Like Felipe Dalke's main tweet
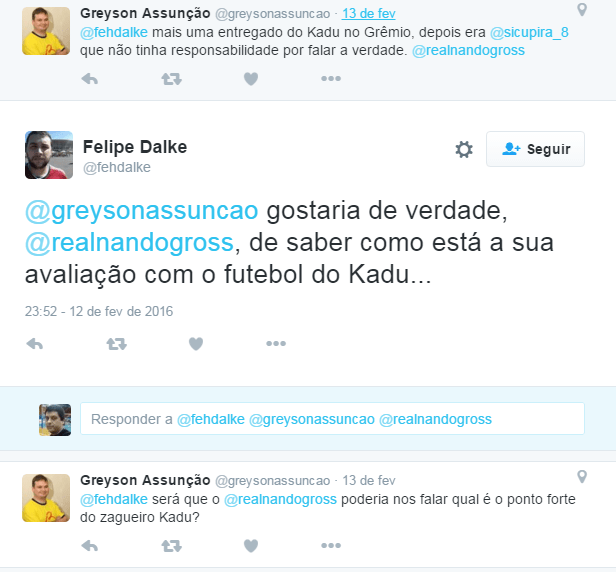The image size is (616, 572). tap(196, 344)
